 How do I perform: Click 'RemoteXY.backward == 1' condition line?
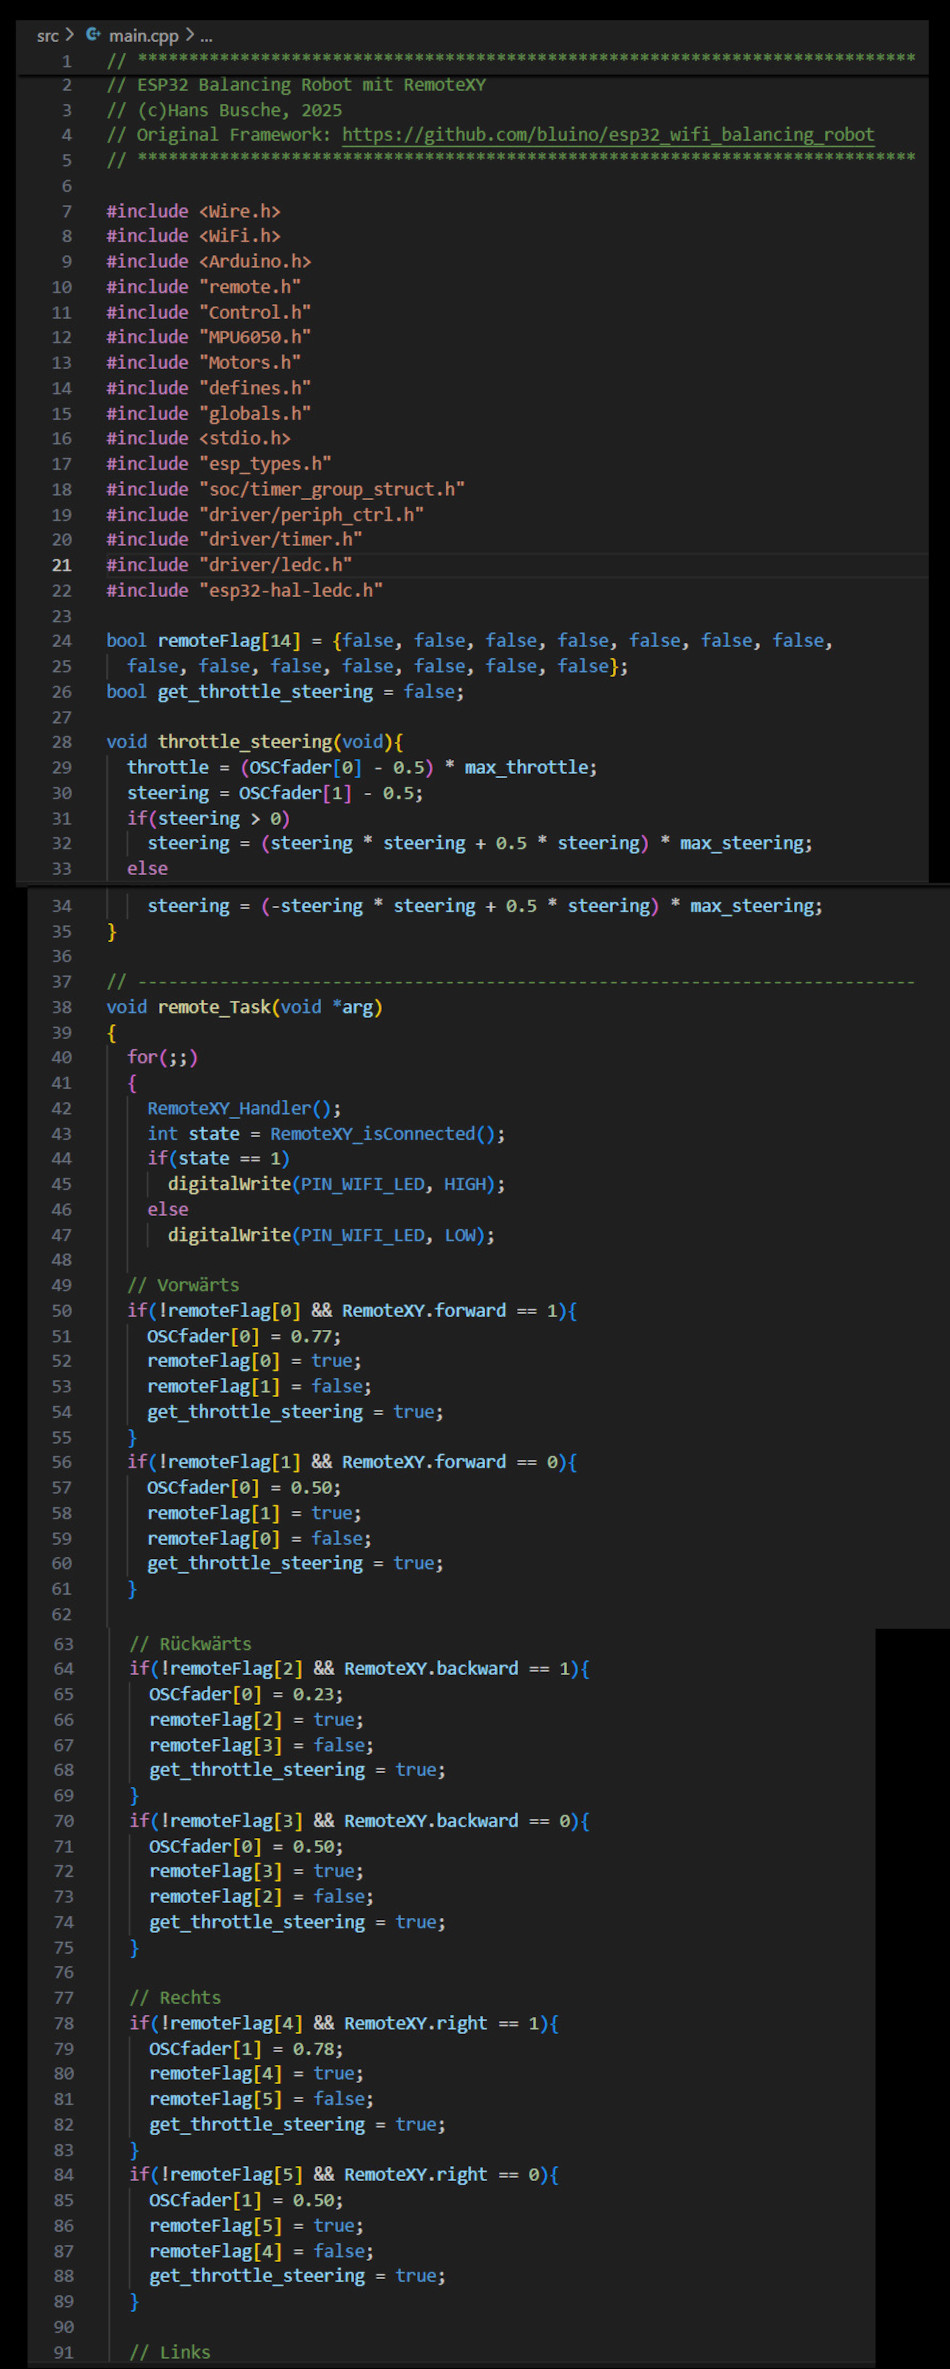[x=359, y=1669]
